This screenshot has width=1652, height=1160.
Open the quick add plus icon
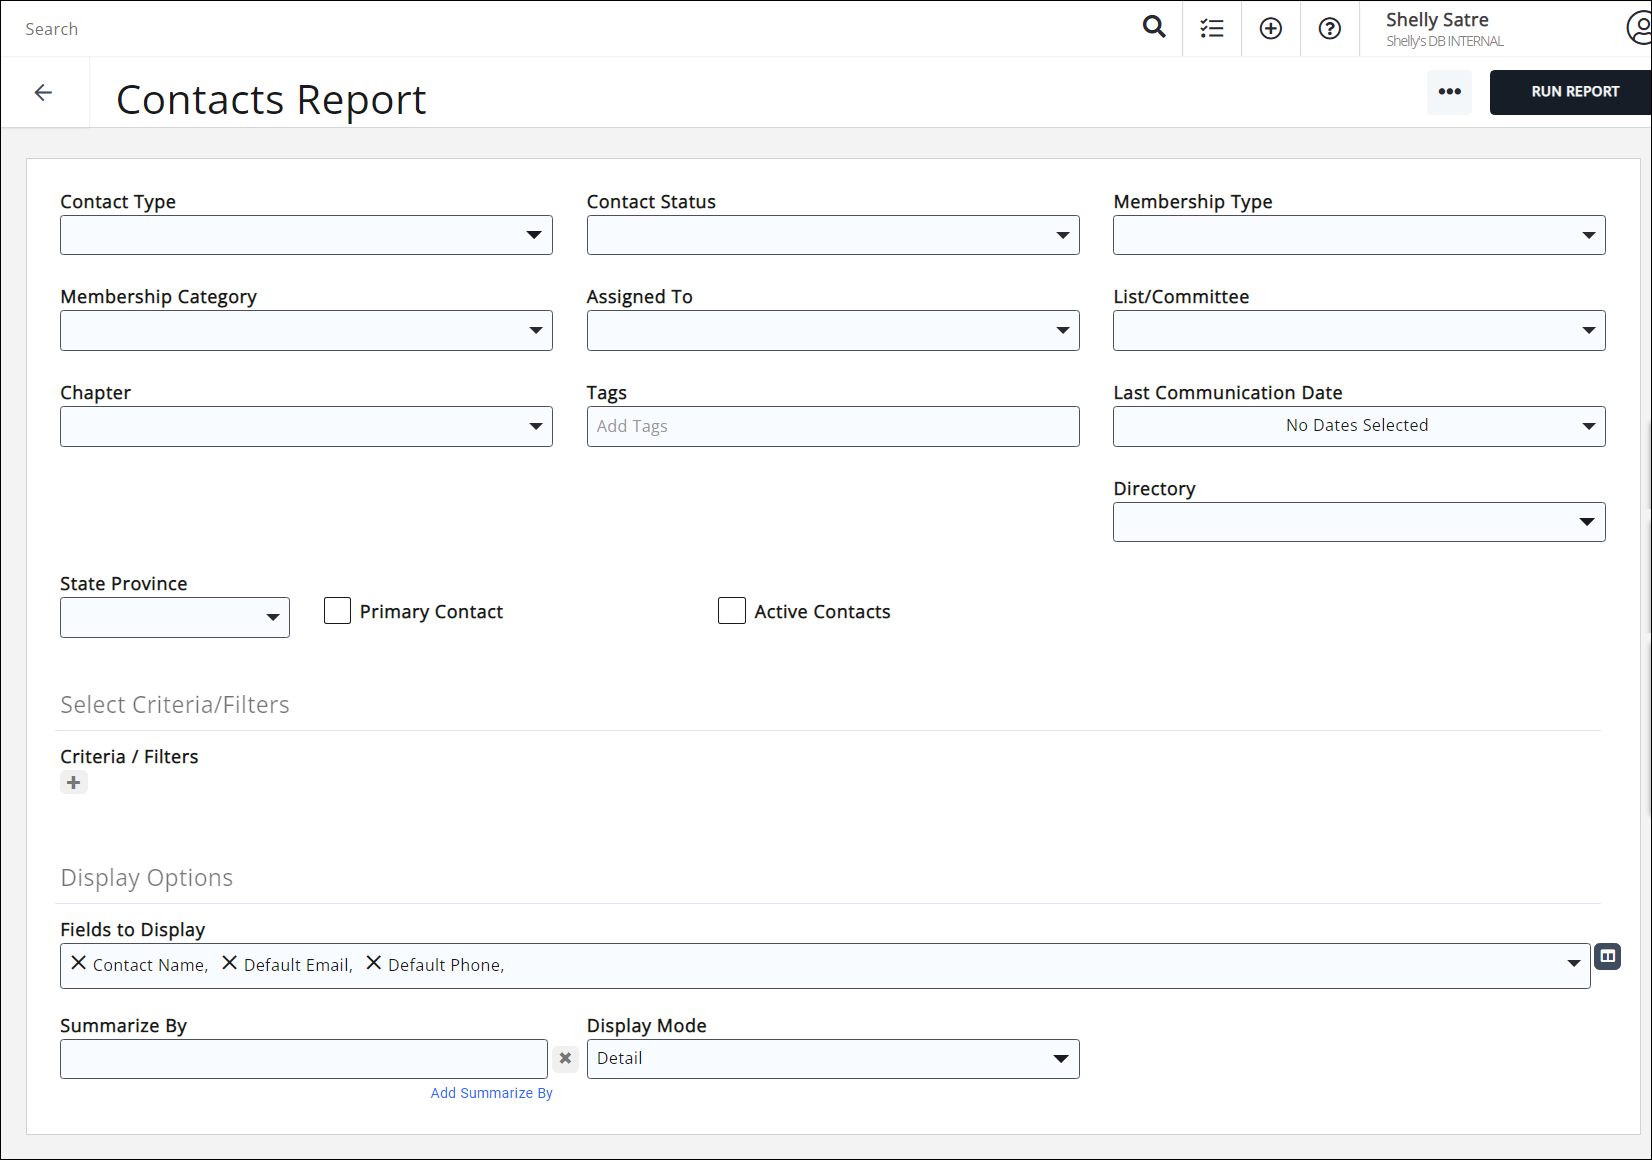pyautogui.click(x=1270, y=28)
